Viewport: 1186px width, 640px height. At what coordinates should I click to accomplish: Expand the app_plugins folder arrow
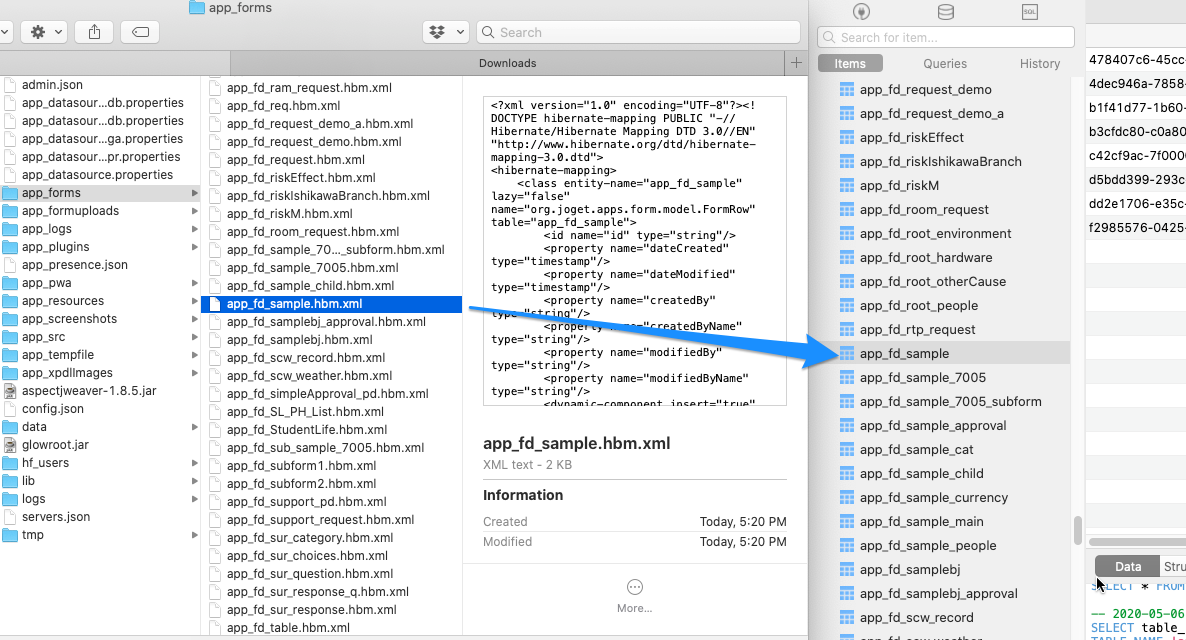click(194, 247)
